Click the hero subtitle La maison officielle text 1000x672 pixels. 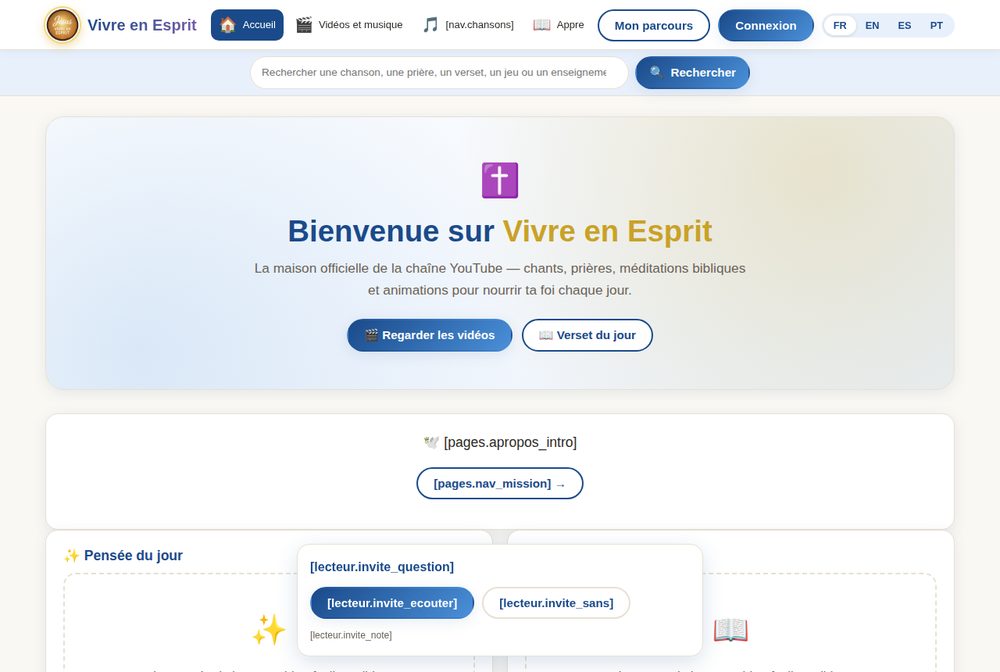(x=500, y=279)
